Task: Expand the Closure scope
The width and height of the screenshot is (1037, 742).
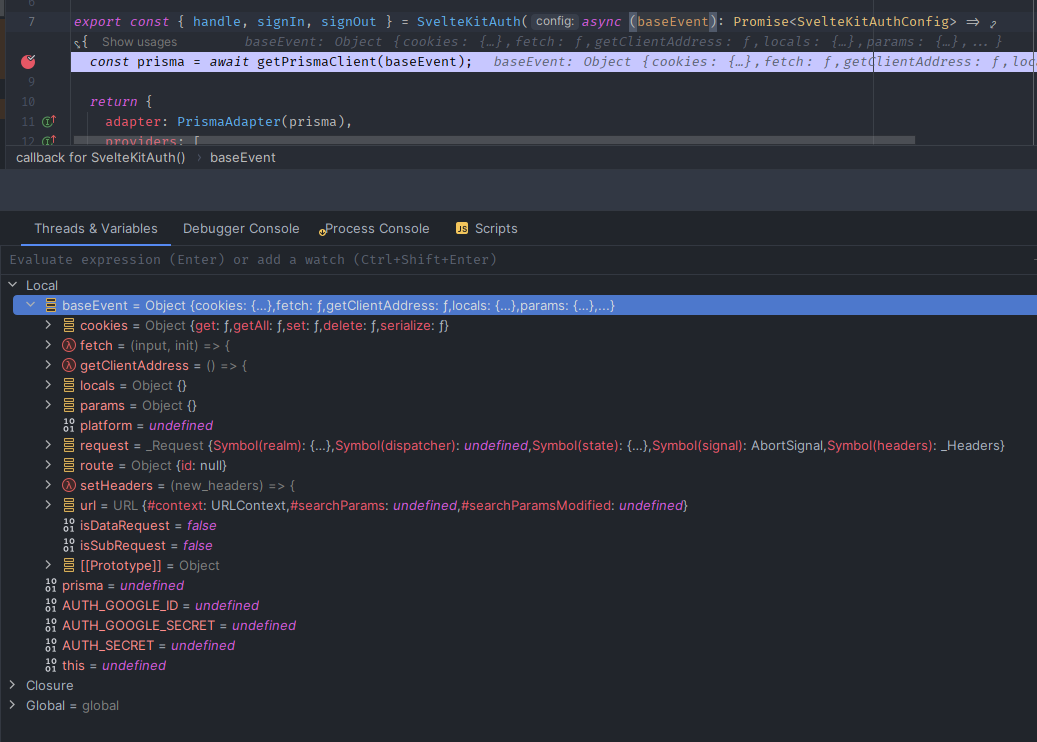Action: click(x=13, y=685)
